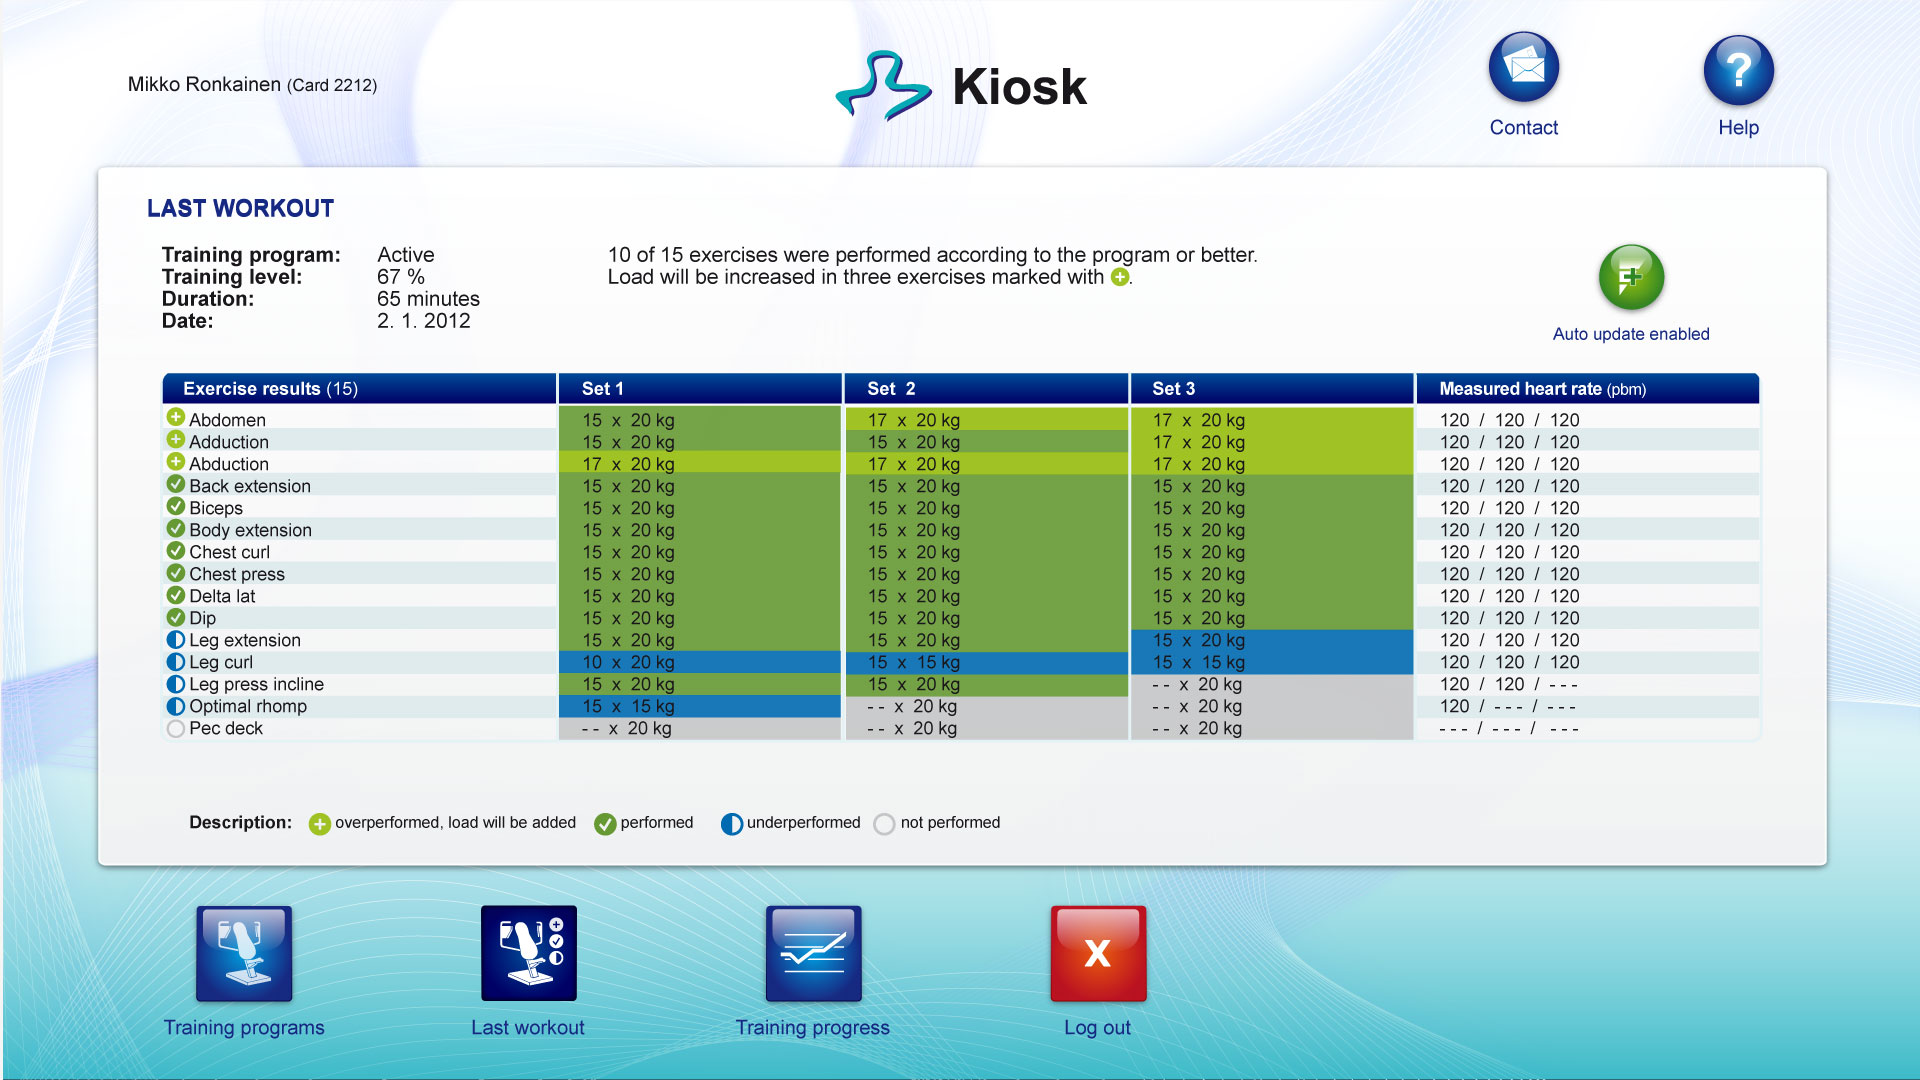Click the overperformed plus icon beside Abdomen
1920x1080 pixels.
[x=176, y=418]
